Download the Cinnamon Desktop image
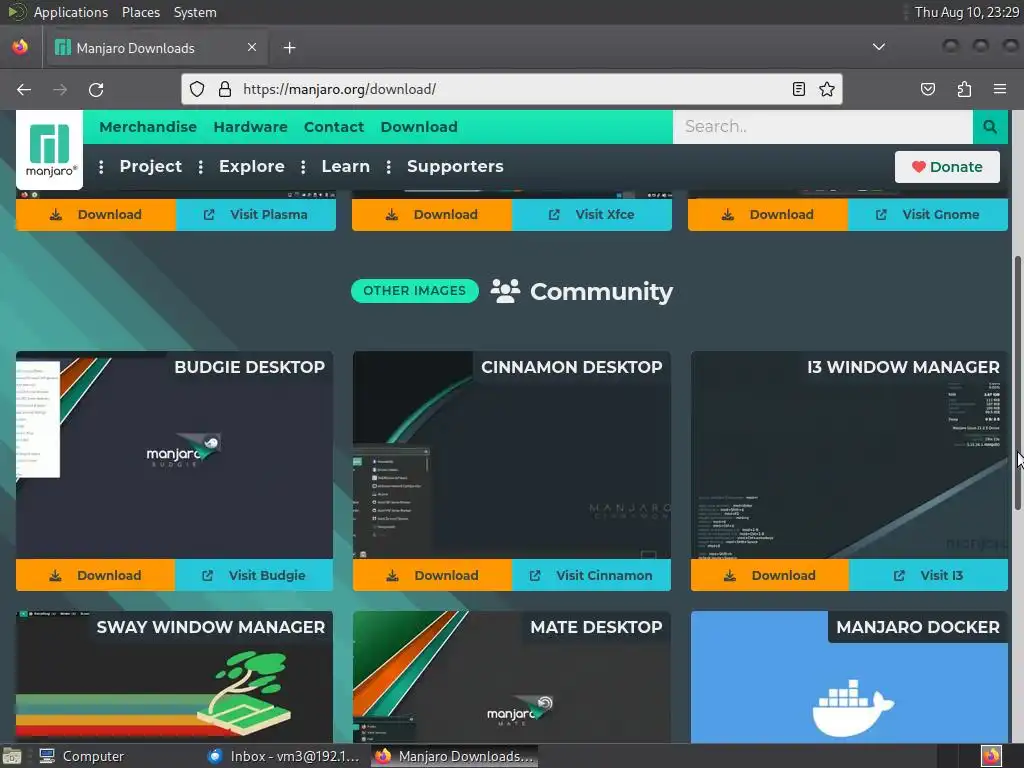 point(432,575)
